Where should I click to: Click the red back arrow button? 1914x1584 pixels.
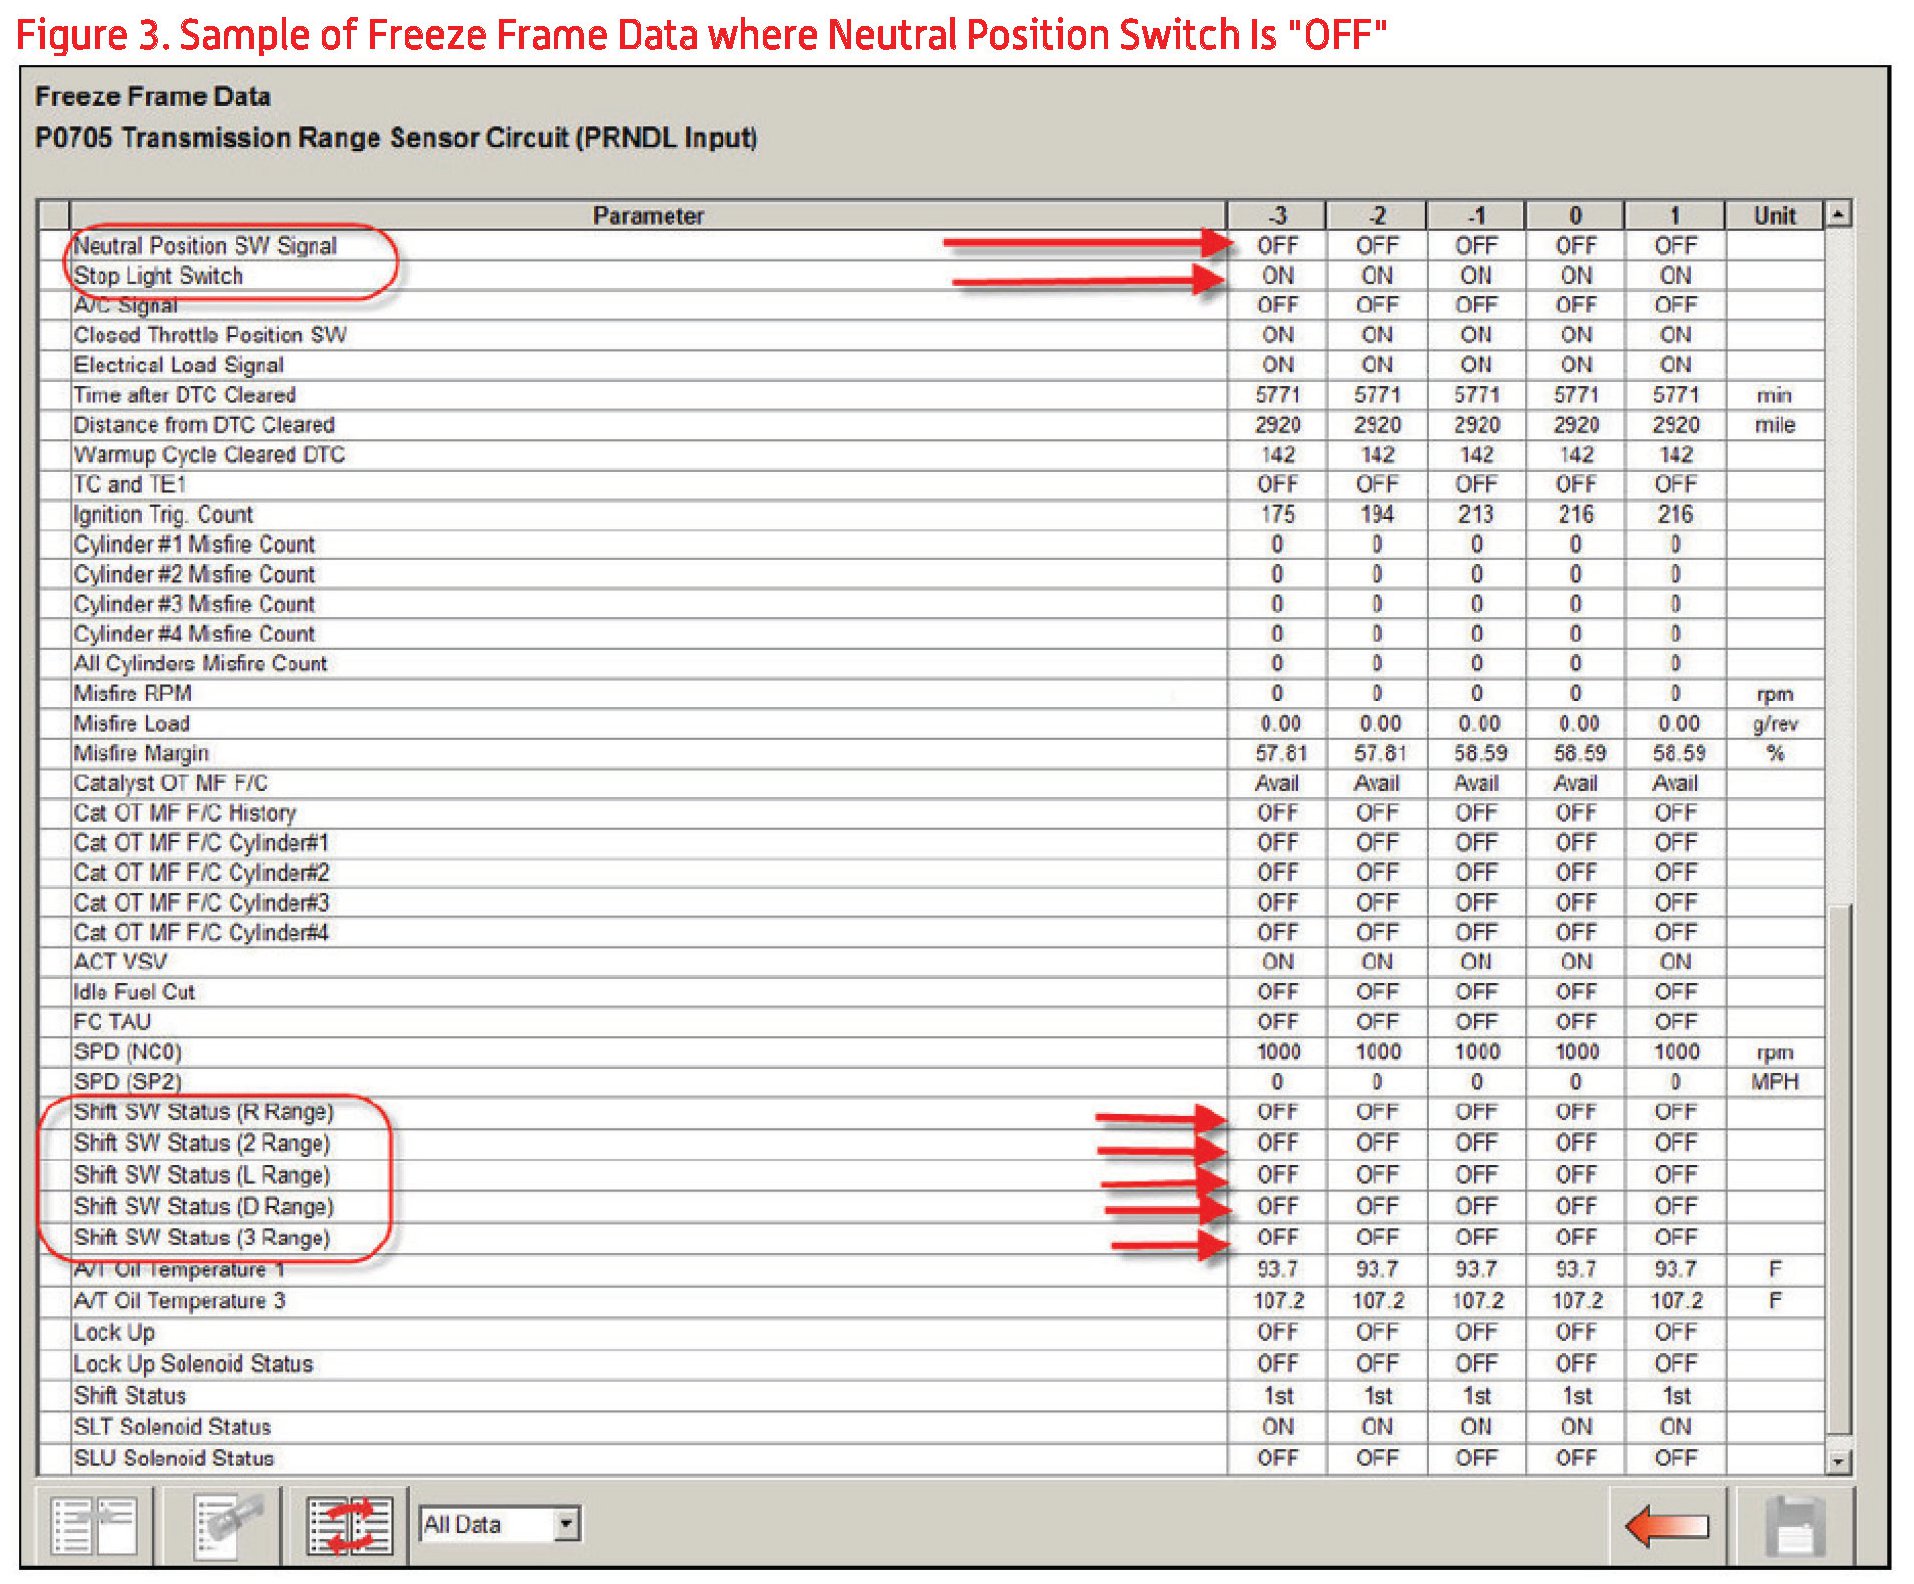coord(1667,1526)
